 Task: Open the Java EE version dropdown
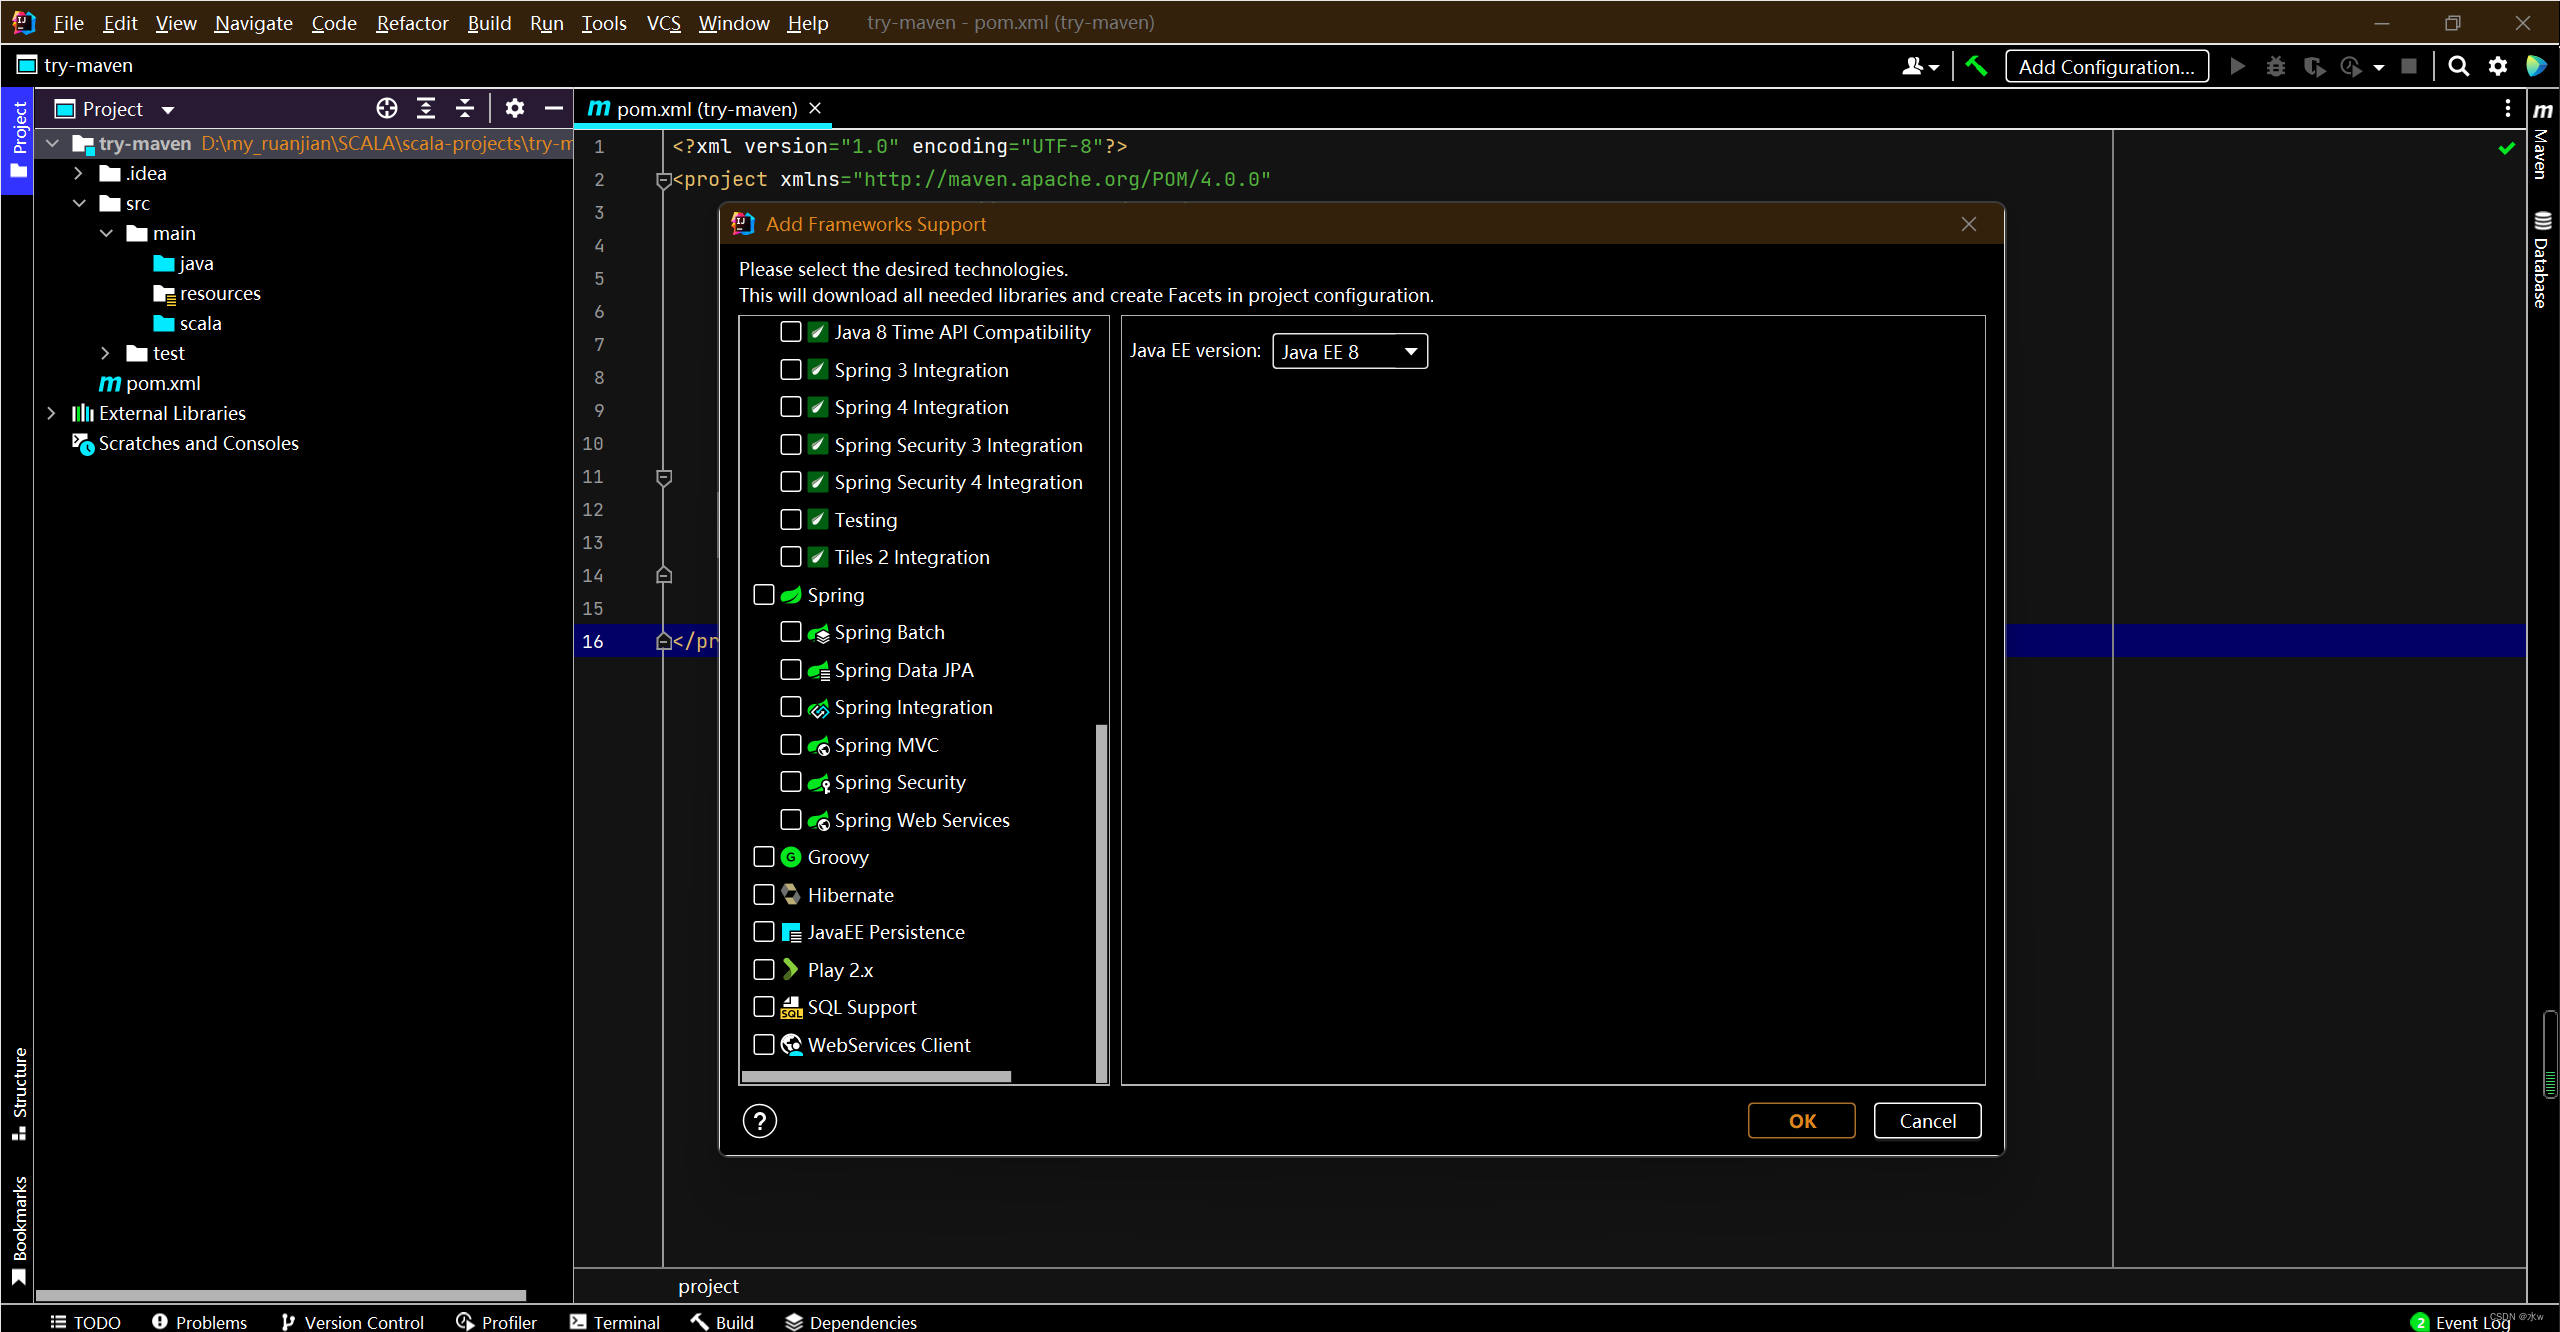tap(1349, 352)
